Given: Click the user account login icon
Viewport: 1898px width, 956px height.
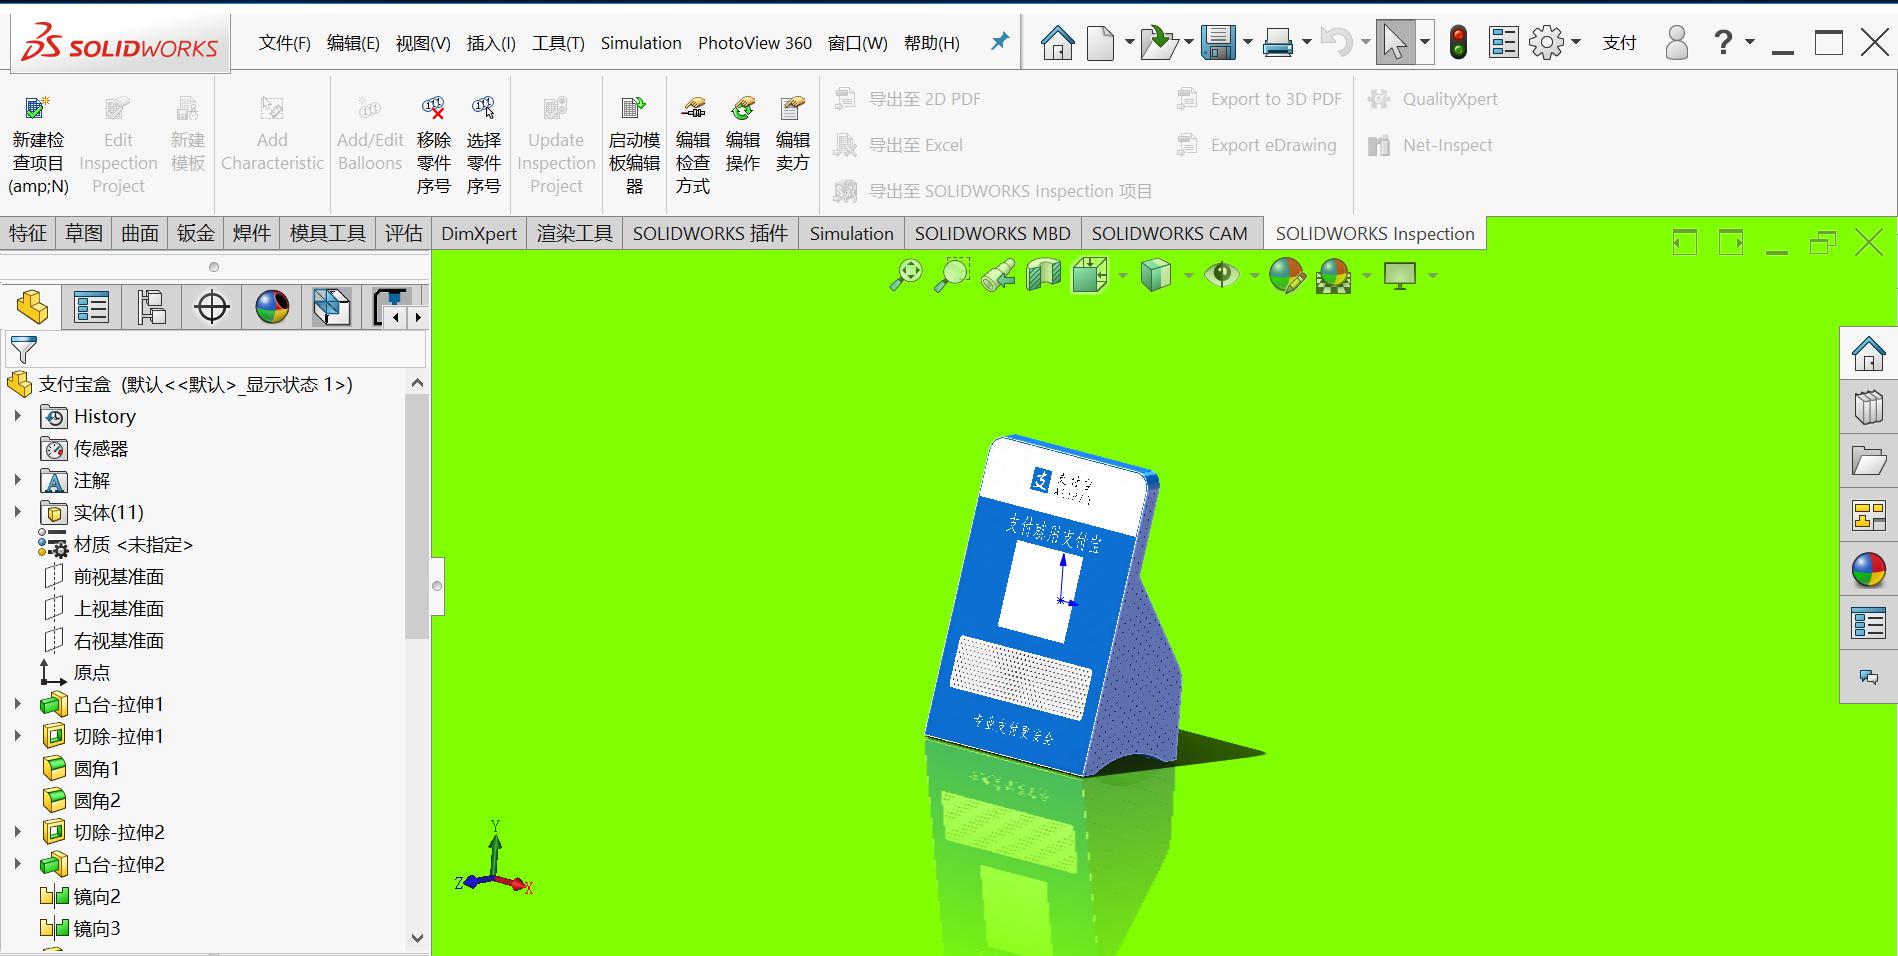Looking at the screenshot, I should [1676, 43].
